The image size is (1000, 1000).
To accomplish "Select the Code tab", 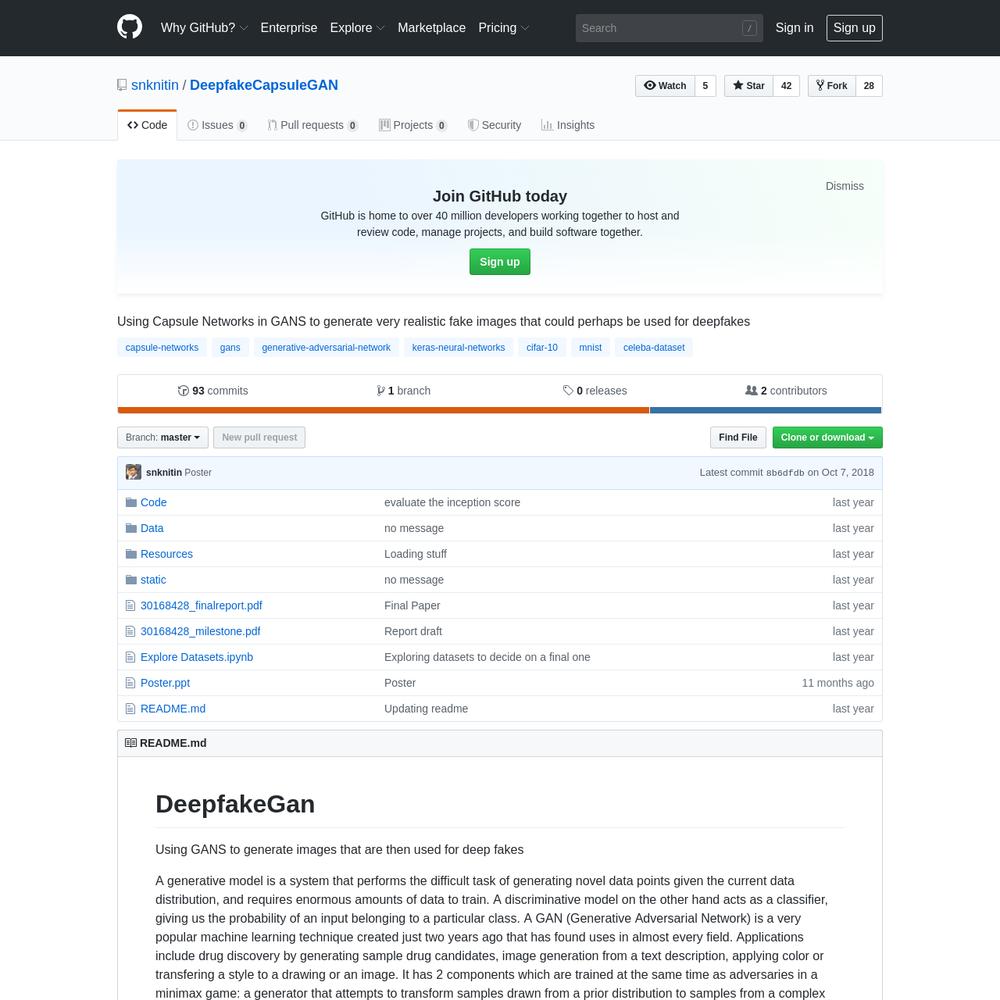I will click(x=147, y=125).
